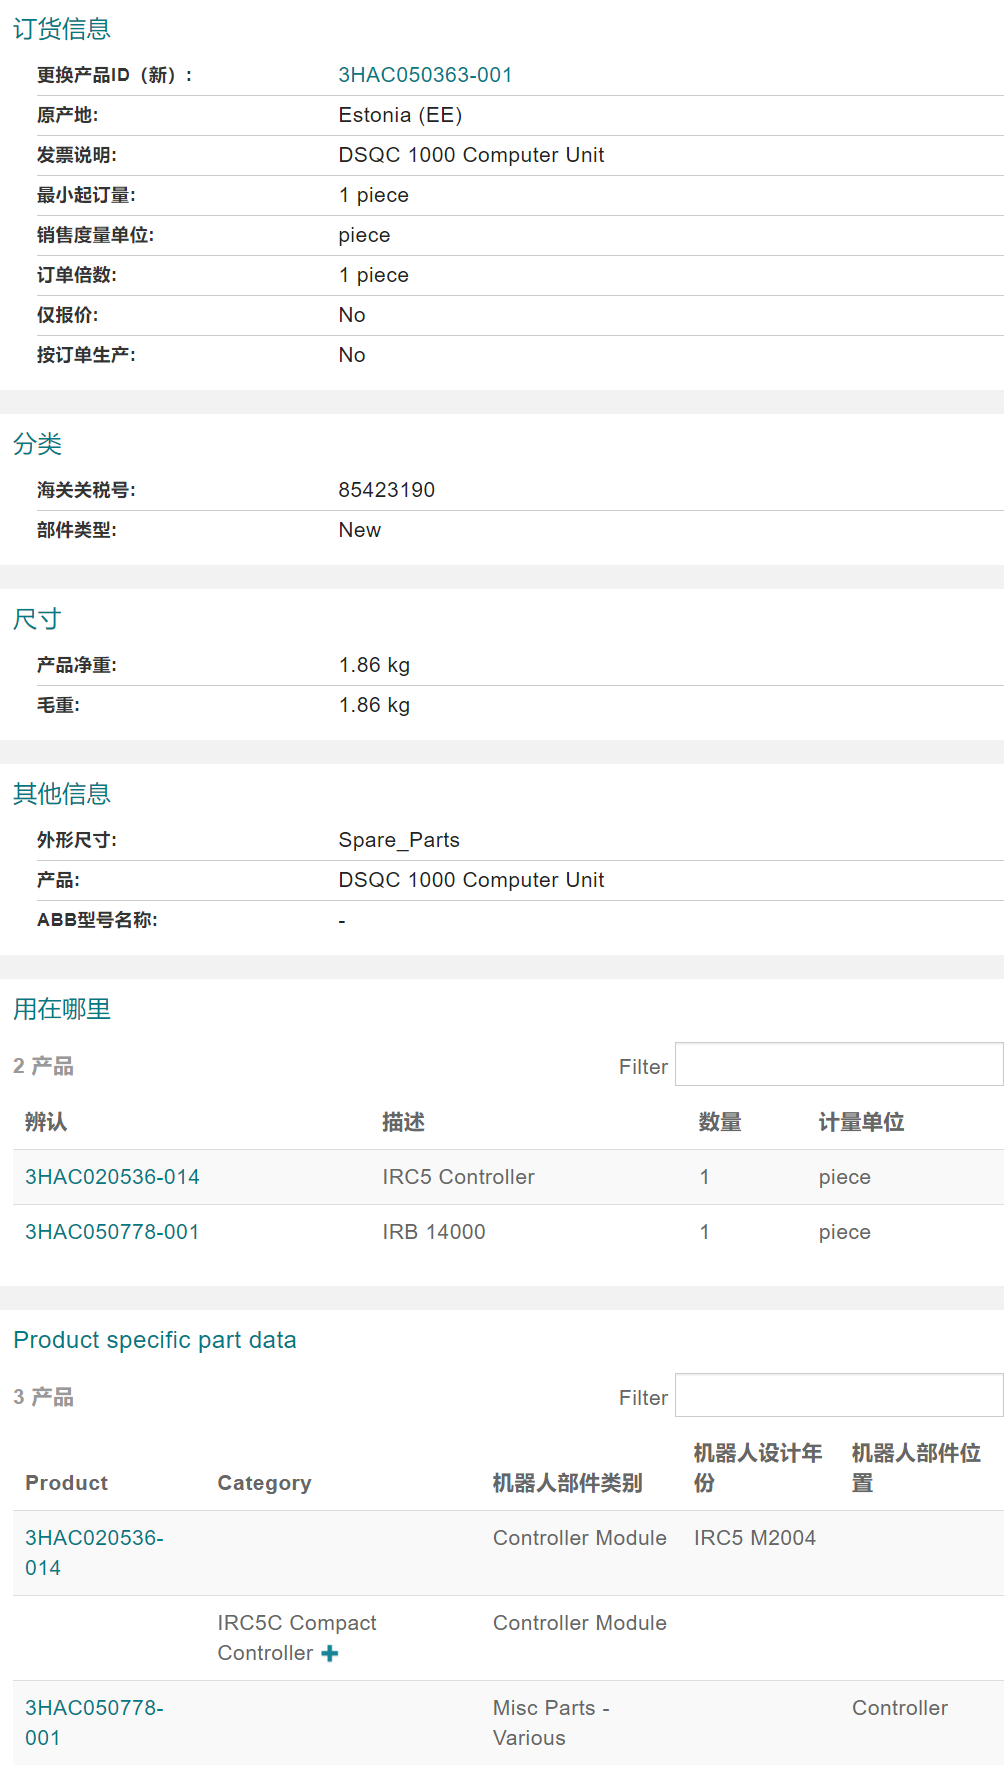
Task: Sort by the 计量单位 column header
Action: pos(861,1122)
